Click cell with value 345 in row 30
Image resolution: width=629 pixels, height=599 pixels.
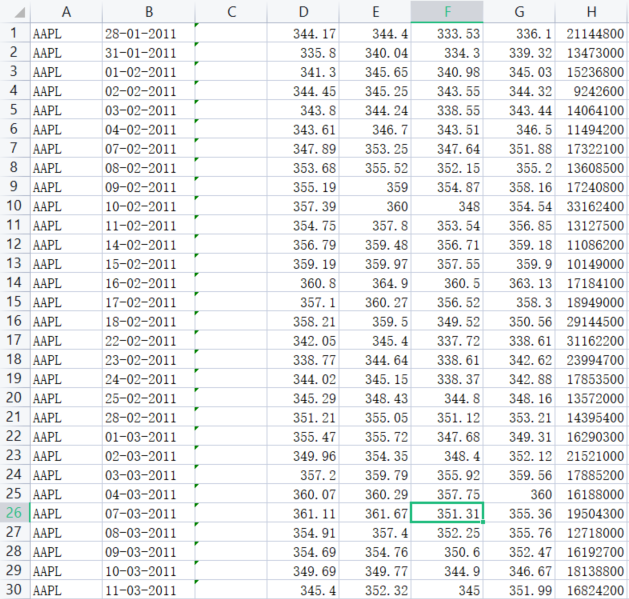click(x=447, y=589)
